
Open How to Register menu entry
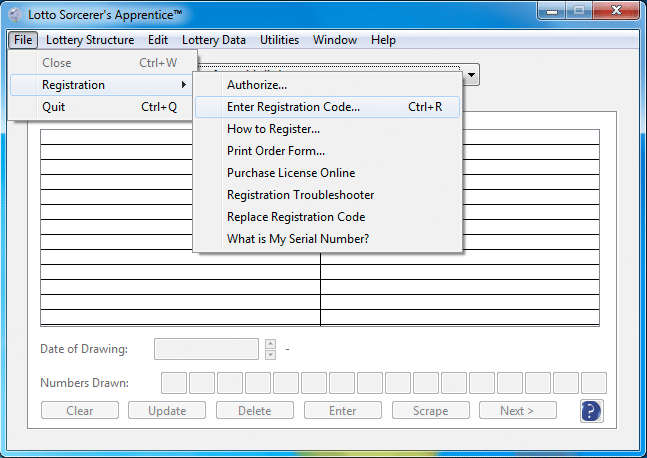click(x=273, y=129)
